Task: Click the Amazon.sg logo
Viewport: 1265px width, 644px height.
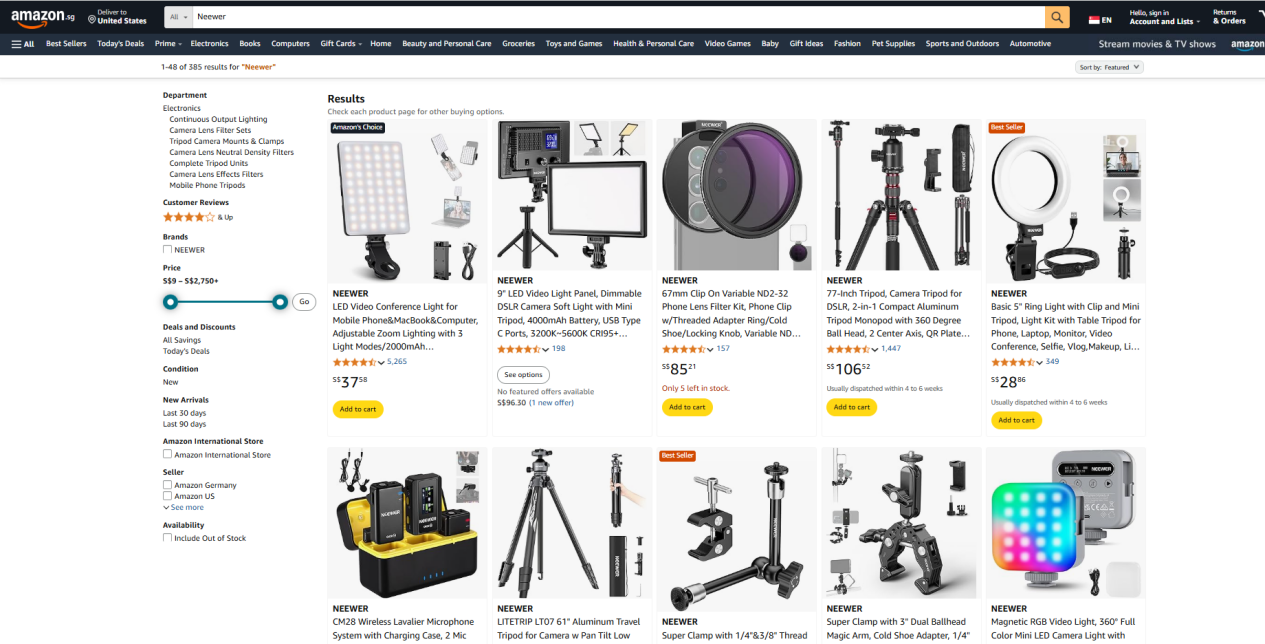Action: (43, 18)
